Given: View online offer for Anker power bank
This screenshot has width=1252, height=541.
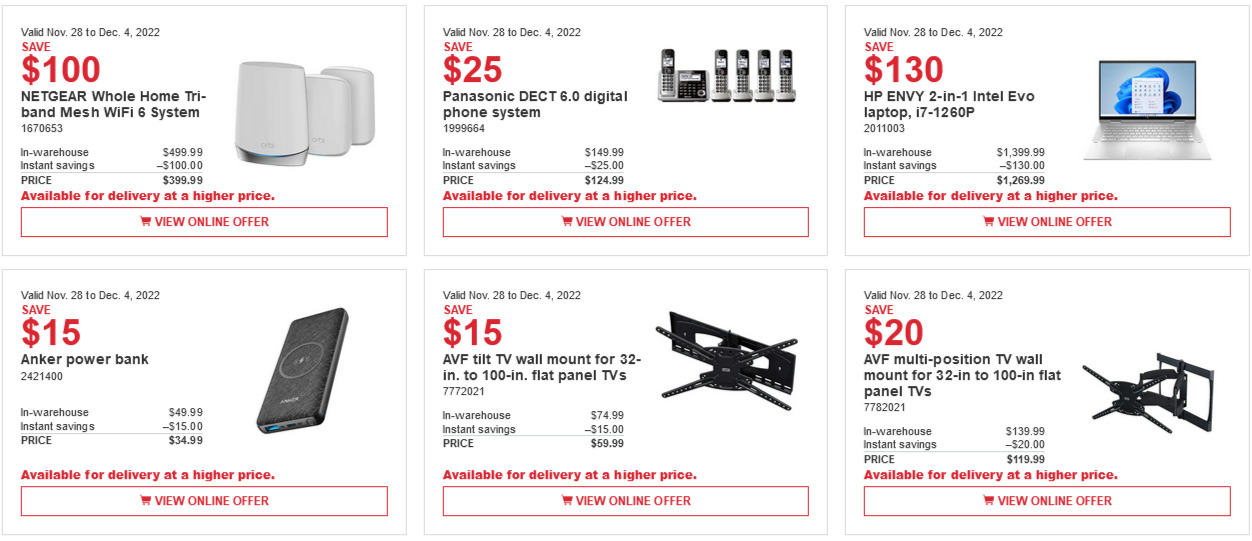Looking at the screenshot, I should [204, 501].
